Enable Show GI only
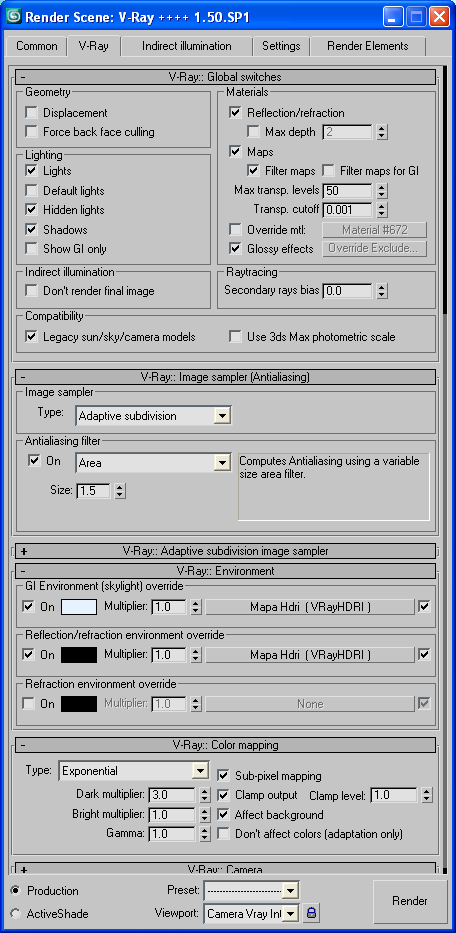The width and height of the screenshot is (456, 933). click(x=31, y=249)
